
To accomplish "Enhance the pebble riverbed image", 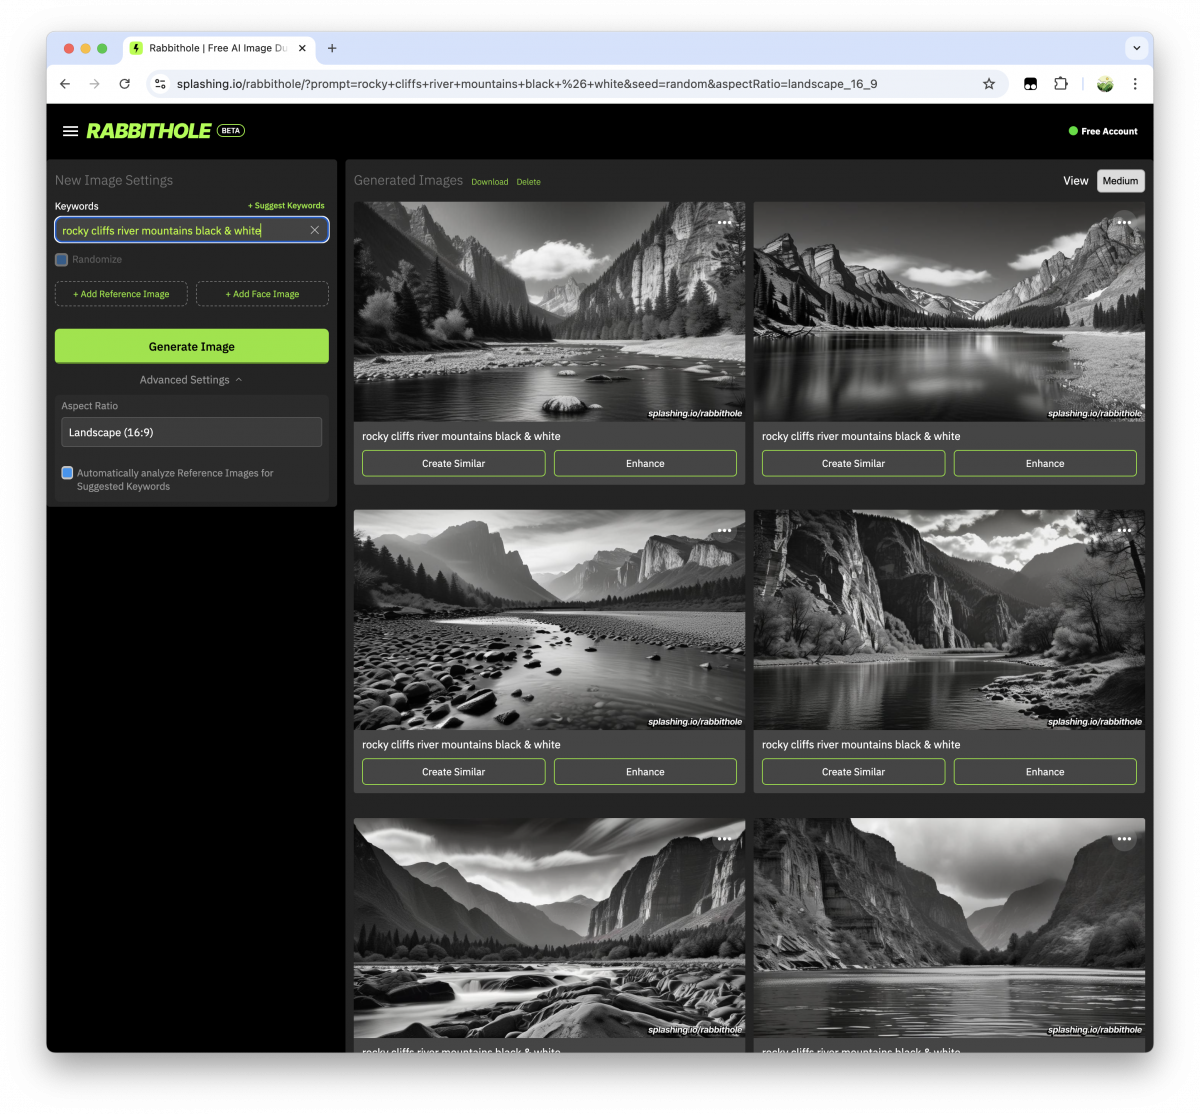I will (x=645, y=772).
